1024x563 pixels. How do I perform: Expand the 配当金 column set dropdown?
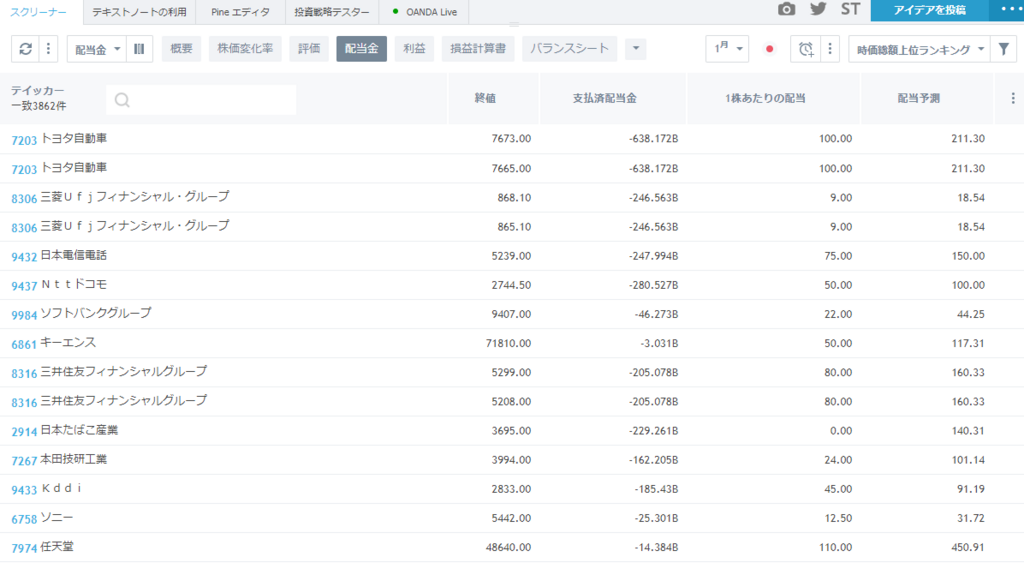point(97,49)
